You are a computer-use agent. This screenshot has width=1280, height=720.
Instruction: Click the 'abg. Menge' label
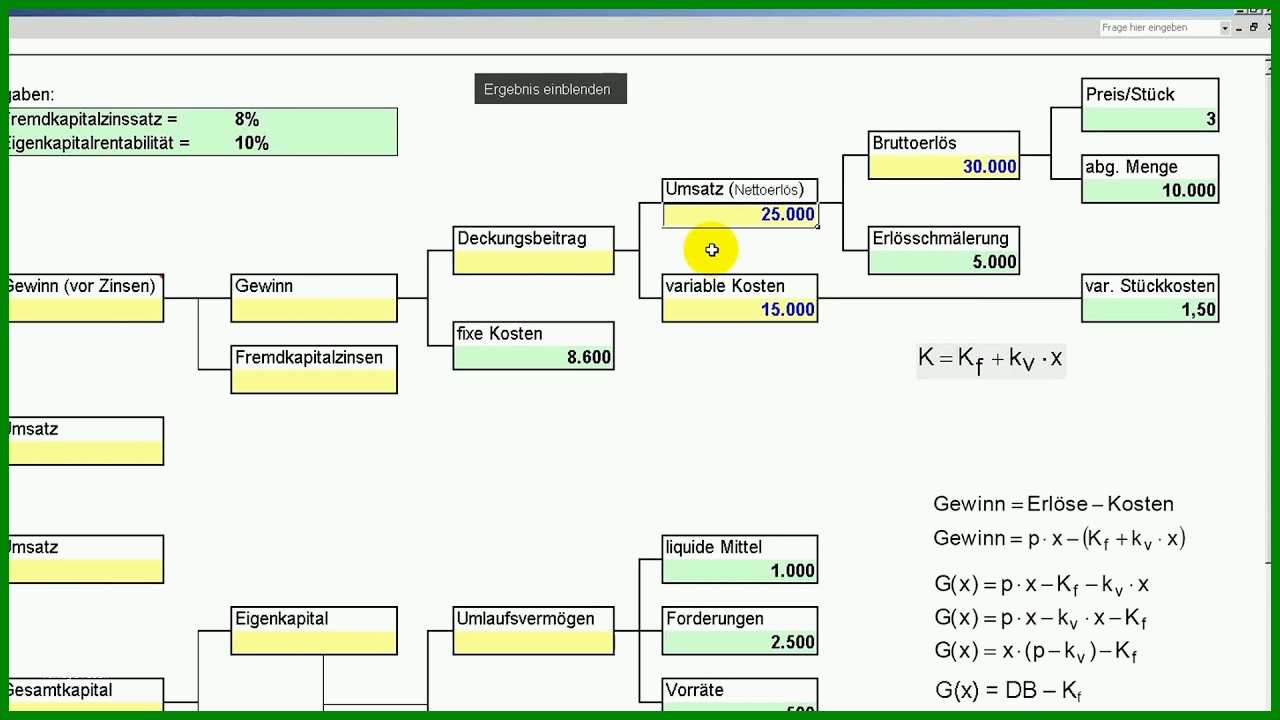click(1131, 167)
